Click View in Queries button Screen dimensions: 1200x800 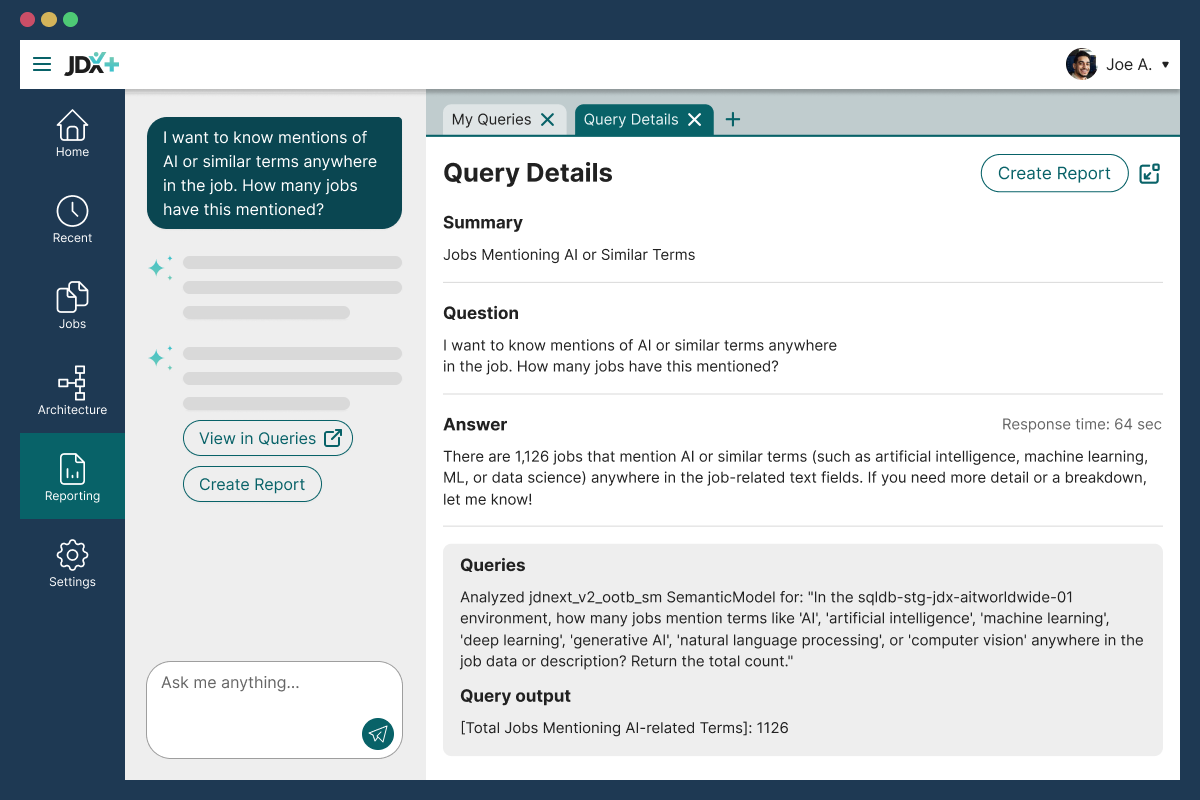tap(268, 438)
